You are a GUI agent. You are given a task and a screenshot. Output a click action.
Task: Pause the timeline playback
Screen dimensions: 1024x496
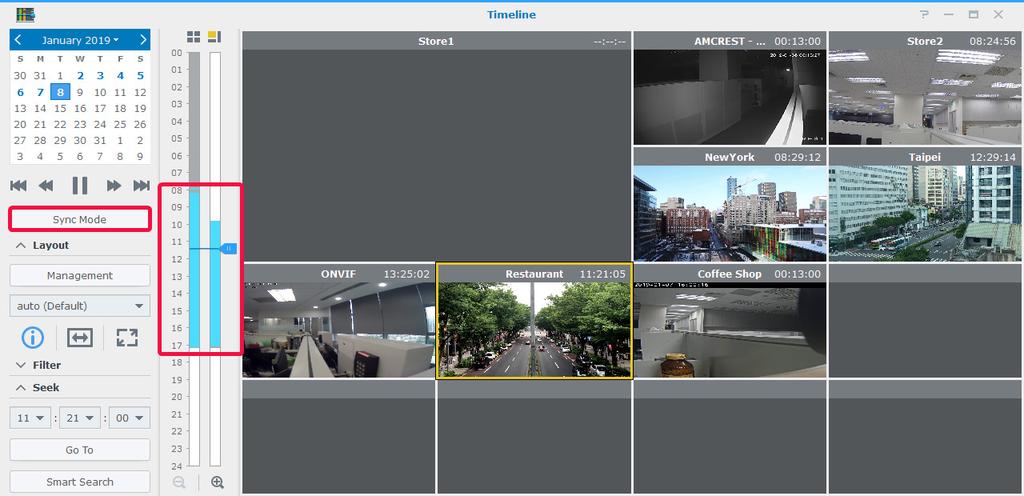tap(80, 186)
